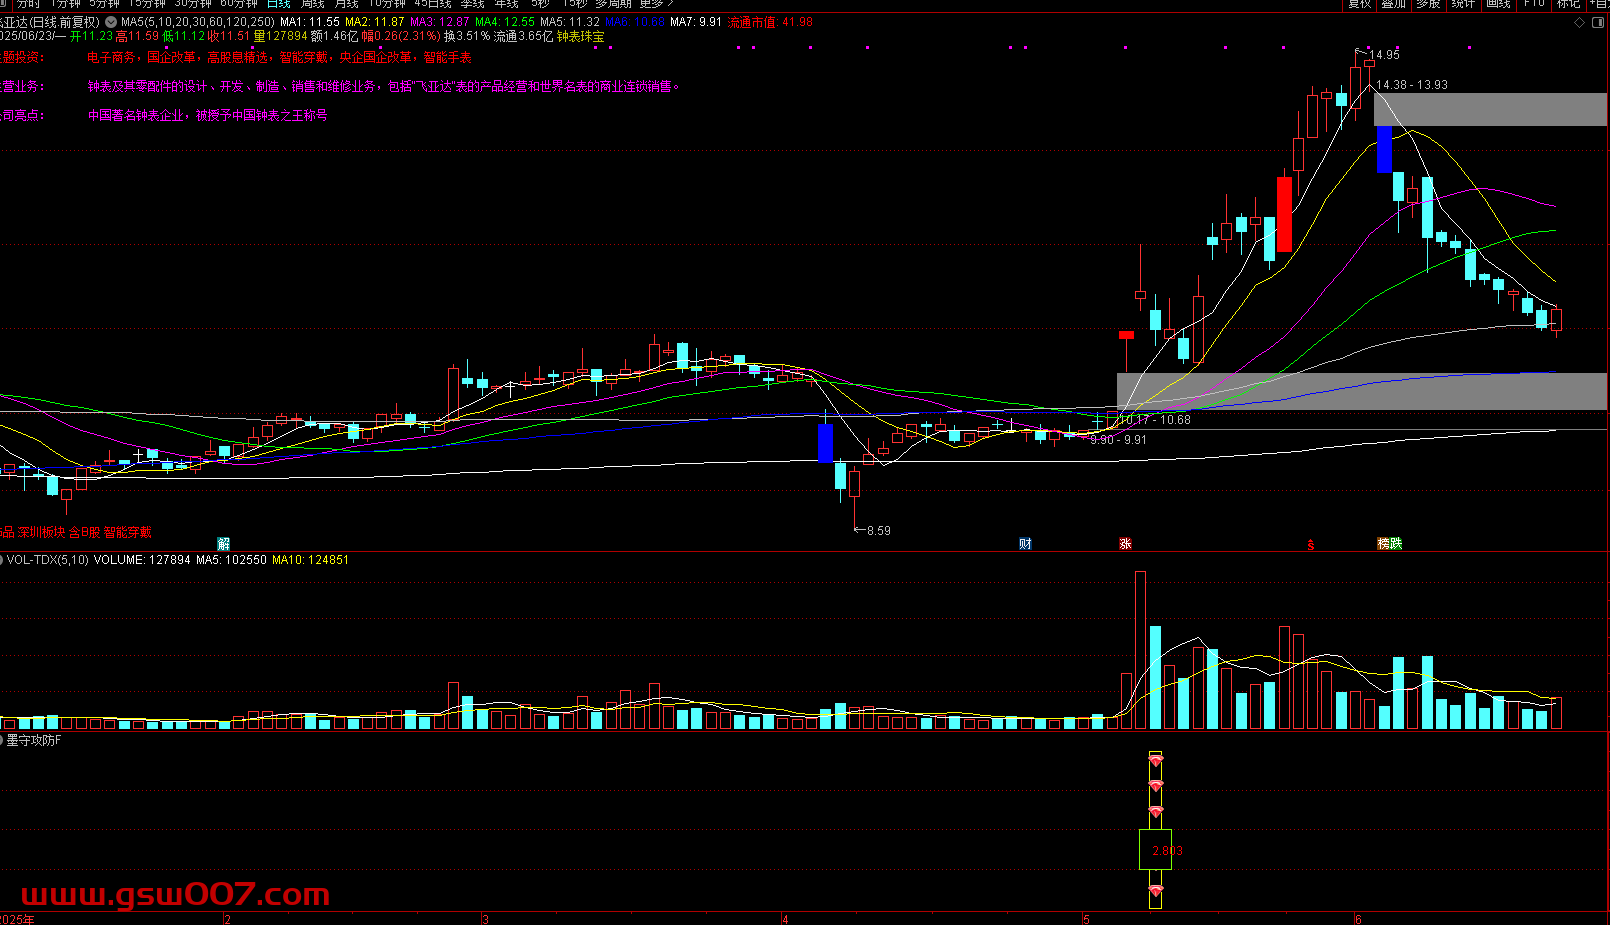Click the VOL-TDX indicator settings circle
This screenshot has height=925, width=1610.
pos(2,560)
